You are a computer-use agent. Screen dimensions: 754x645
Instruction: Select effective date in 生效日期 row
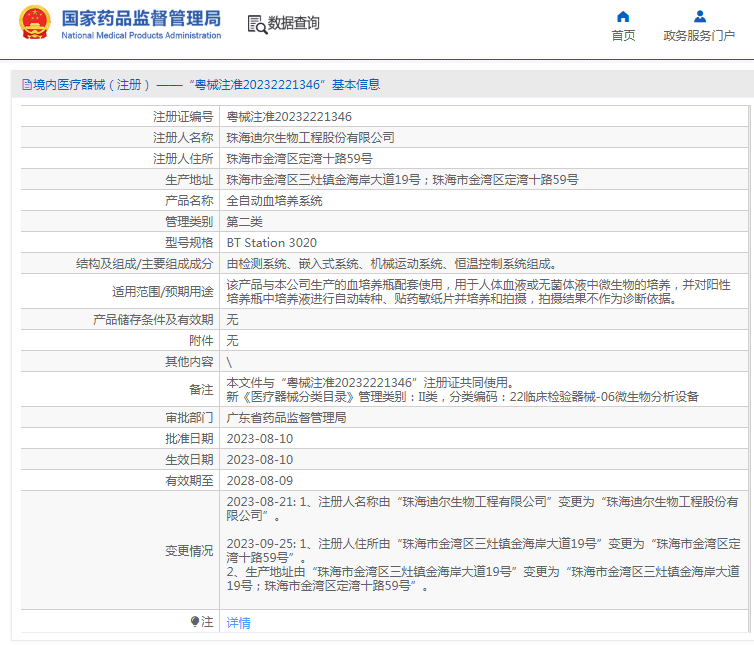260,460
